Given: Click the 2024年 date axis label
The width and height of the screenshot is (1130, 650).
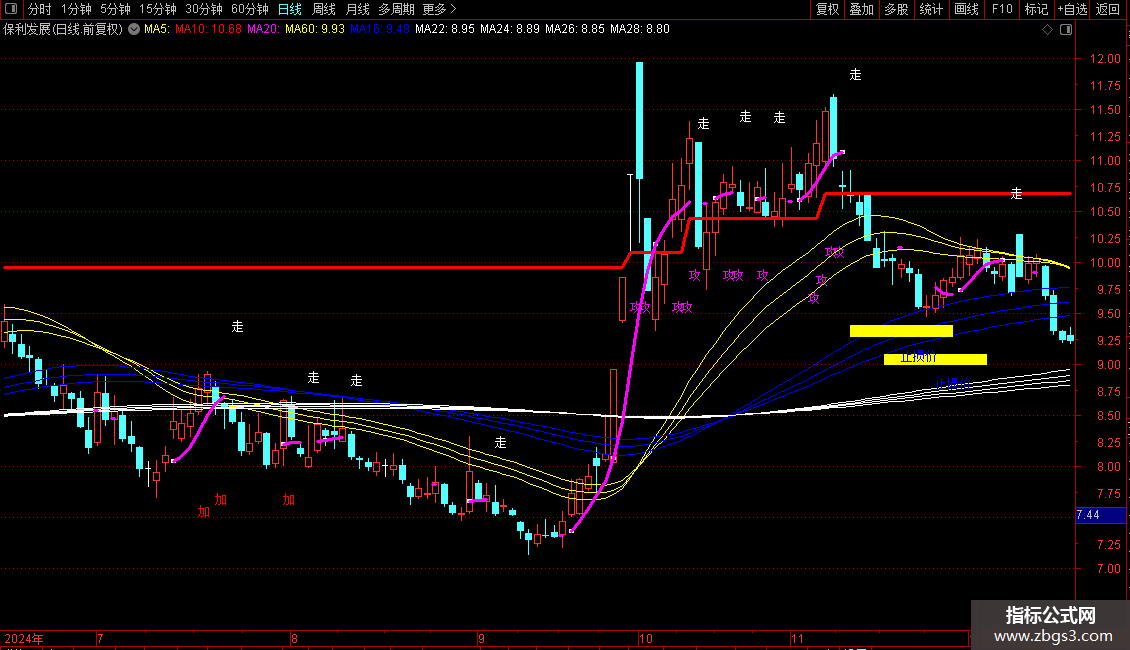Looking at the screenshot, I should [x=24, y=638].
